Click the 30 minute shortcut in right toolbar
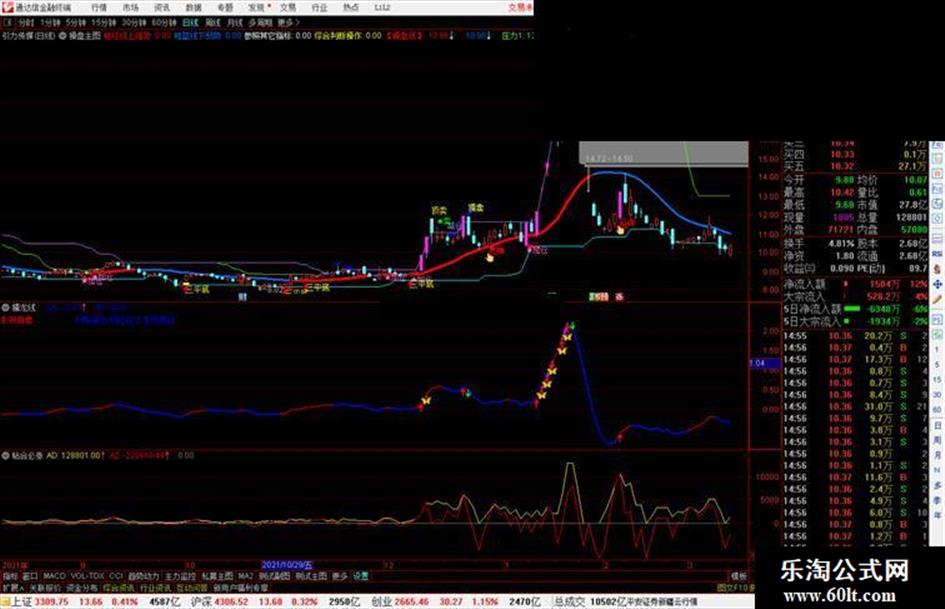The width and height of the screenshot is (945, 609). (937, 395)
